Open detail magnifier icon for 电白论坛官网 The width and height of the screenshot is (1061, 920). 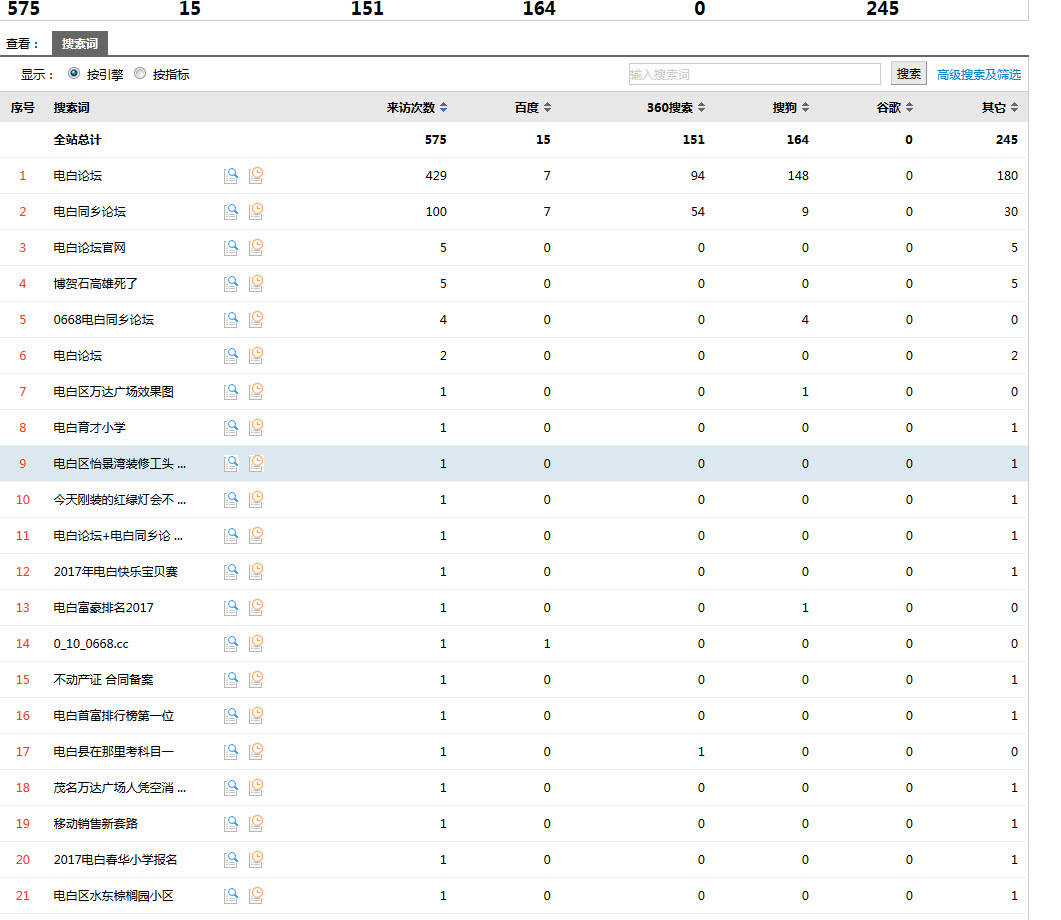[x=231, y=248]
